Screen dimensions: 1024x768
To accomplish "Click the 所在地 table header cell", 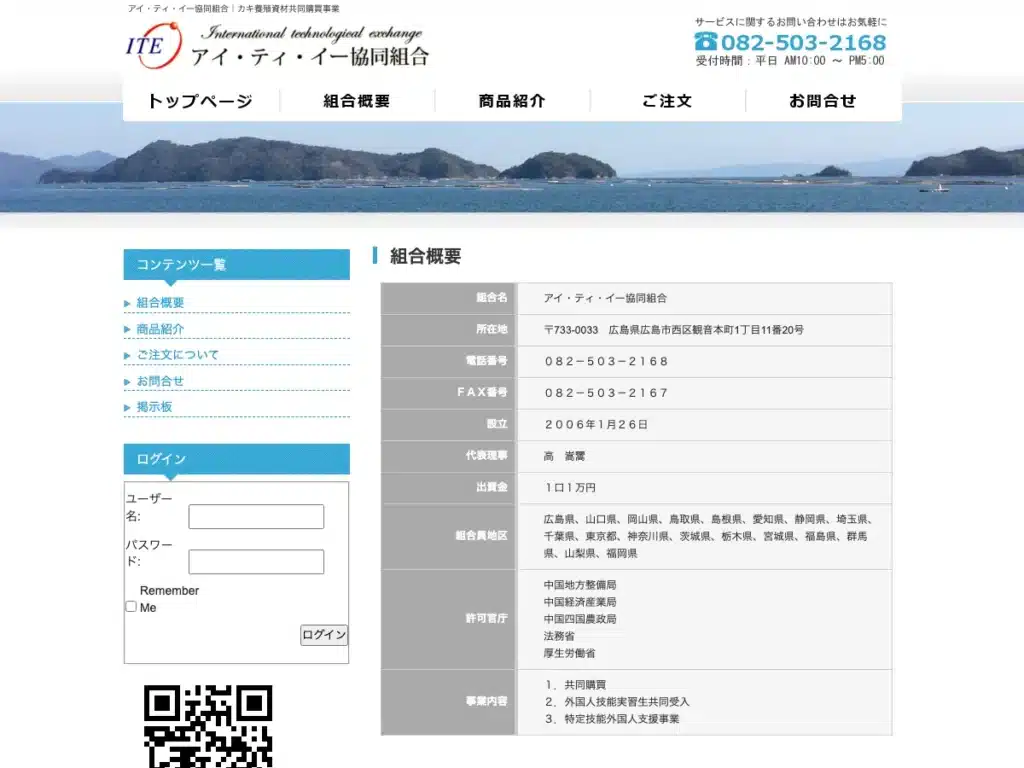I will click(449, 330).
